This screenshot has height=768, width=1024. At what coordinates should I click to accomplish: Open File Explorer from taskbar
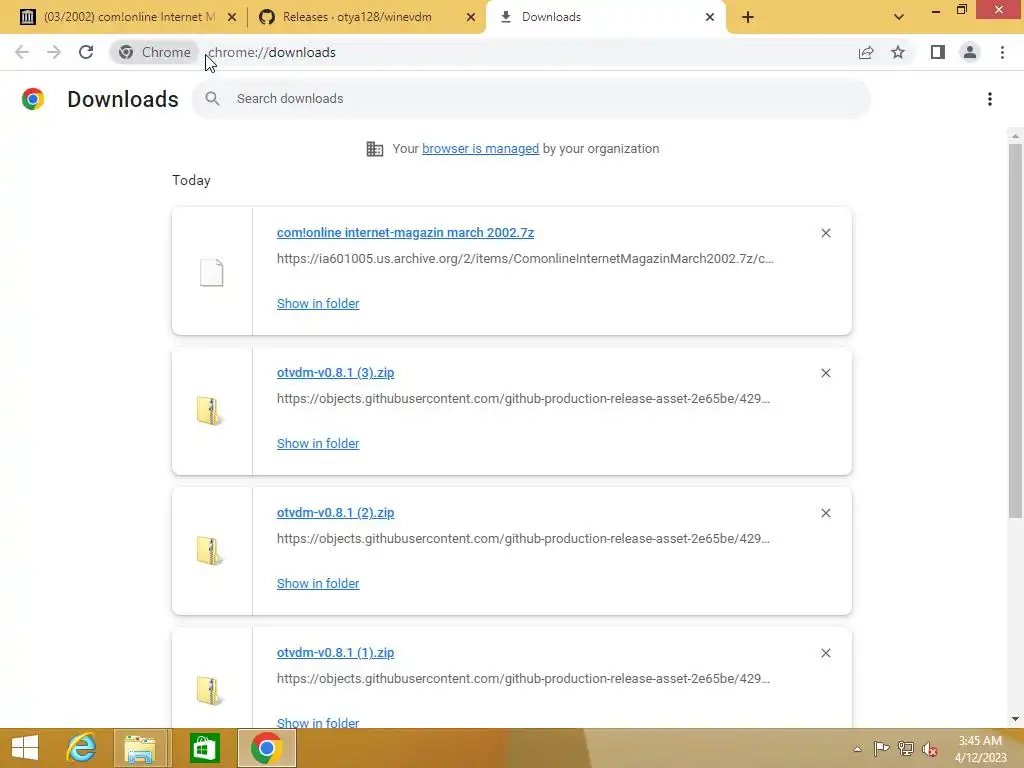[x=140, y=748]
